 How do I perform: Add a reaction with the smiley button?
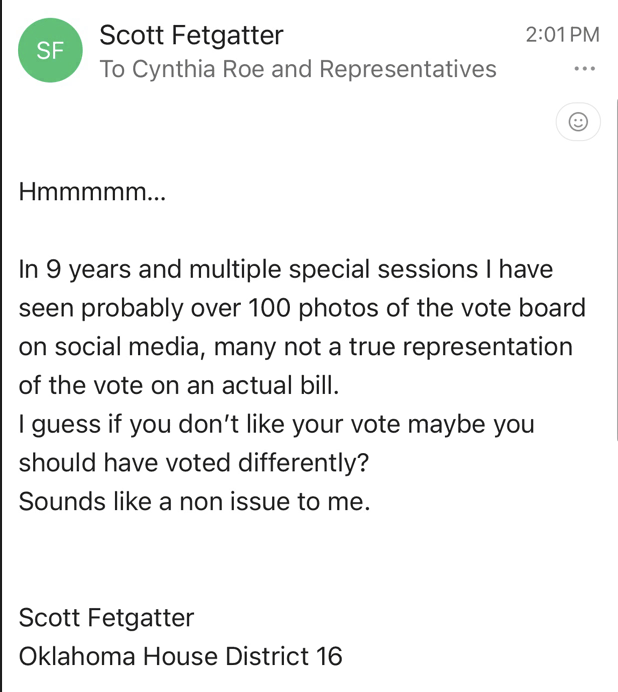[x=578, y=122]
